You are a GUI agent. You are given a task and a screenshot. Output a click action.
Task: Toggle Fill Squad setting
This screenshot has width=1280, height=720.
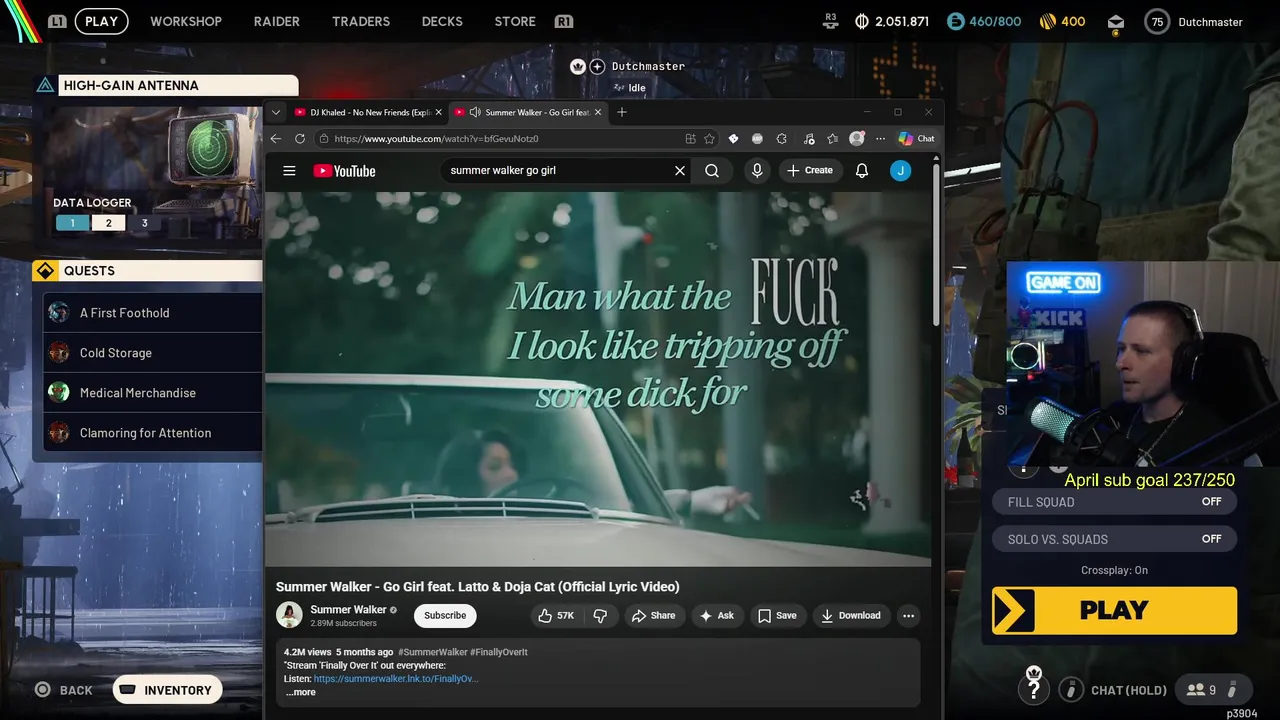[x=1115, y=502]
